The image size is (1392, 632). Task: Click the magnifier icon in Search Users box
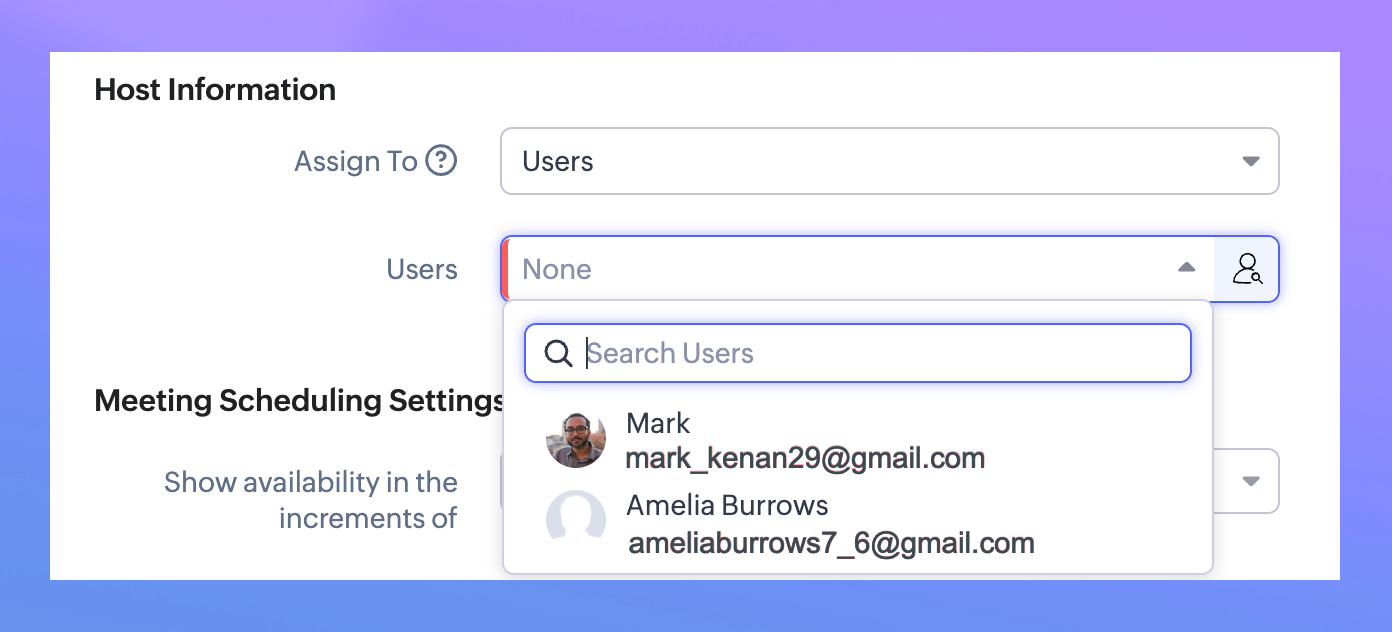(x=558, y=353)
